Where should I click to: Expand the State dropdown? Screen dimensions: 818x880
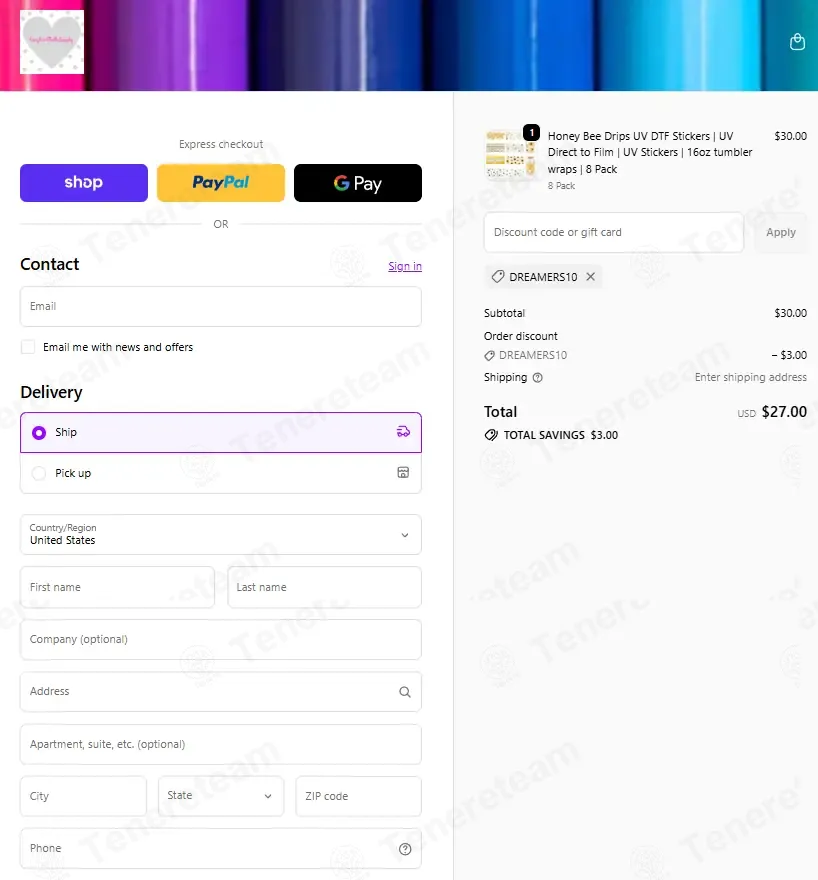point(220,796)
